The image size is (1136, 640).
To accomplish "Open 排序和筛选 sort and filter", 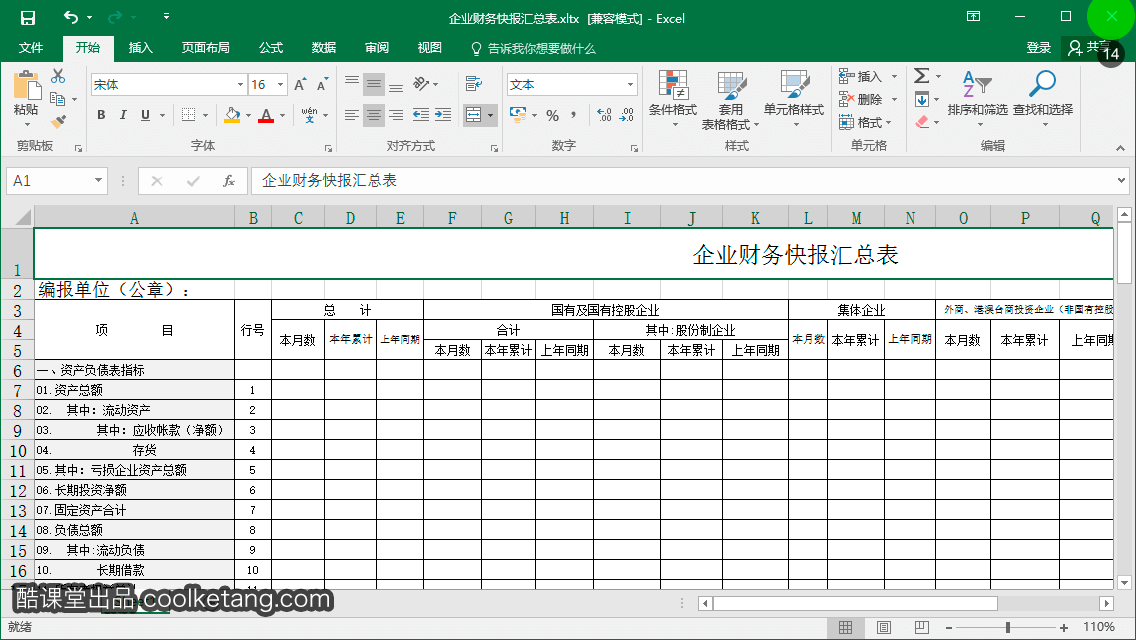I will coord(977,99).
